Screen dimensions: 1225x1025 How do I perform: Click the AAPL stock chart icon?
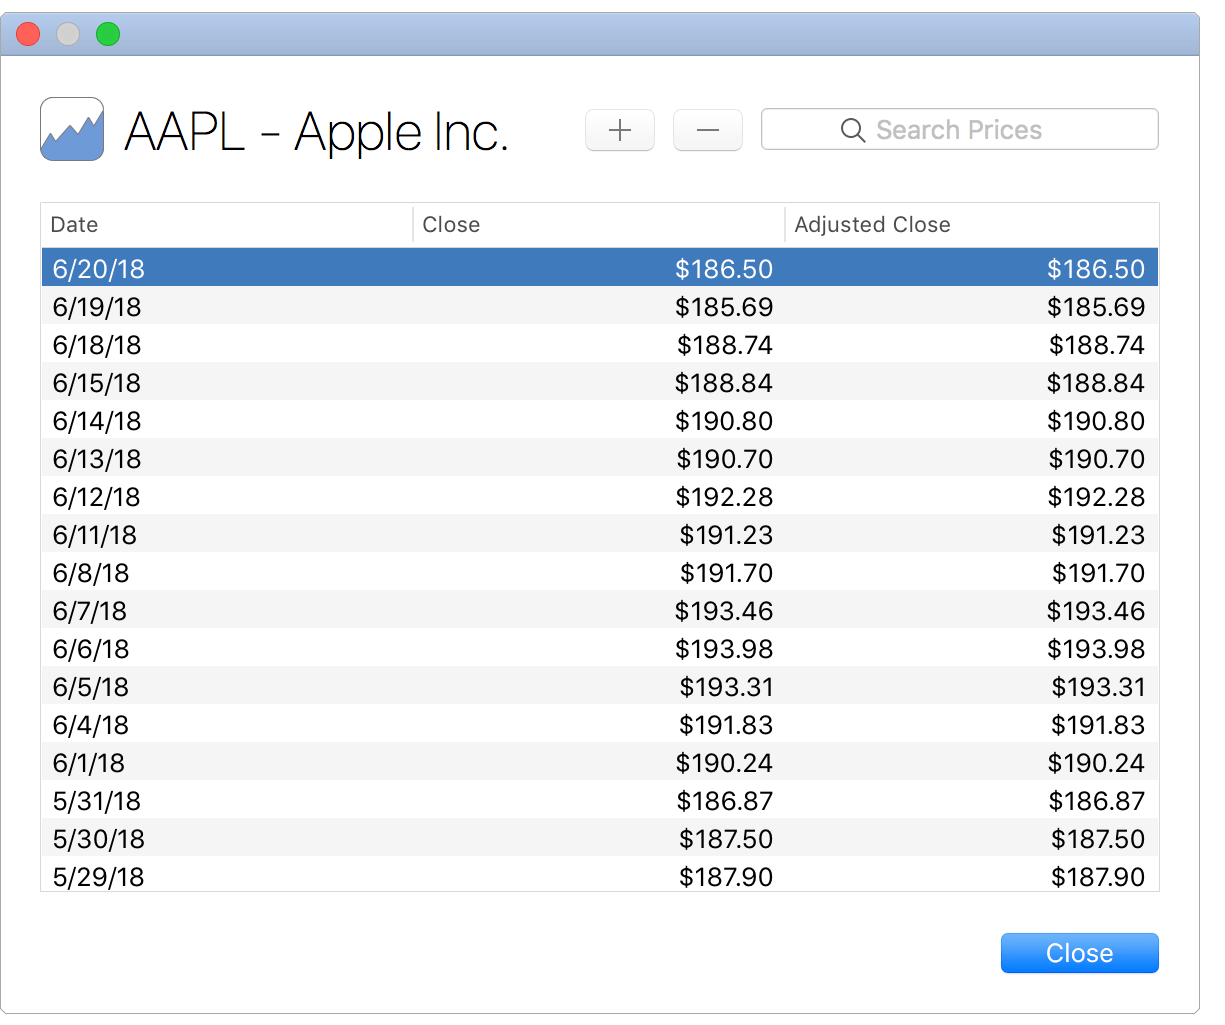coord(72,129)
